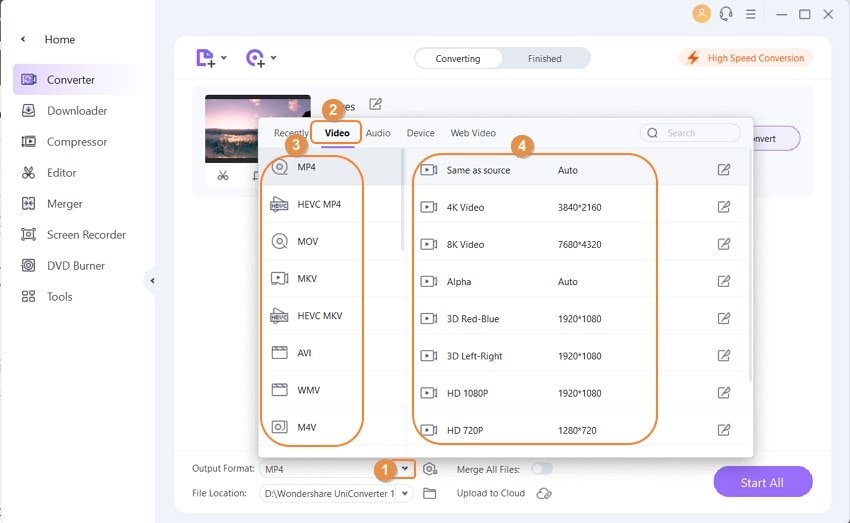The image size is (850, 523).
Task: Click the Upload to Cloud icon
Action: pos(544,493)
